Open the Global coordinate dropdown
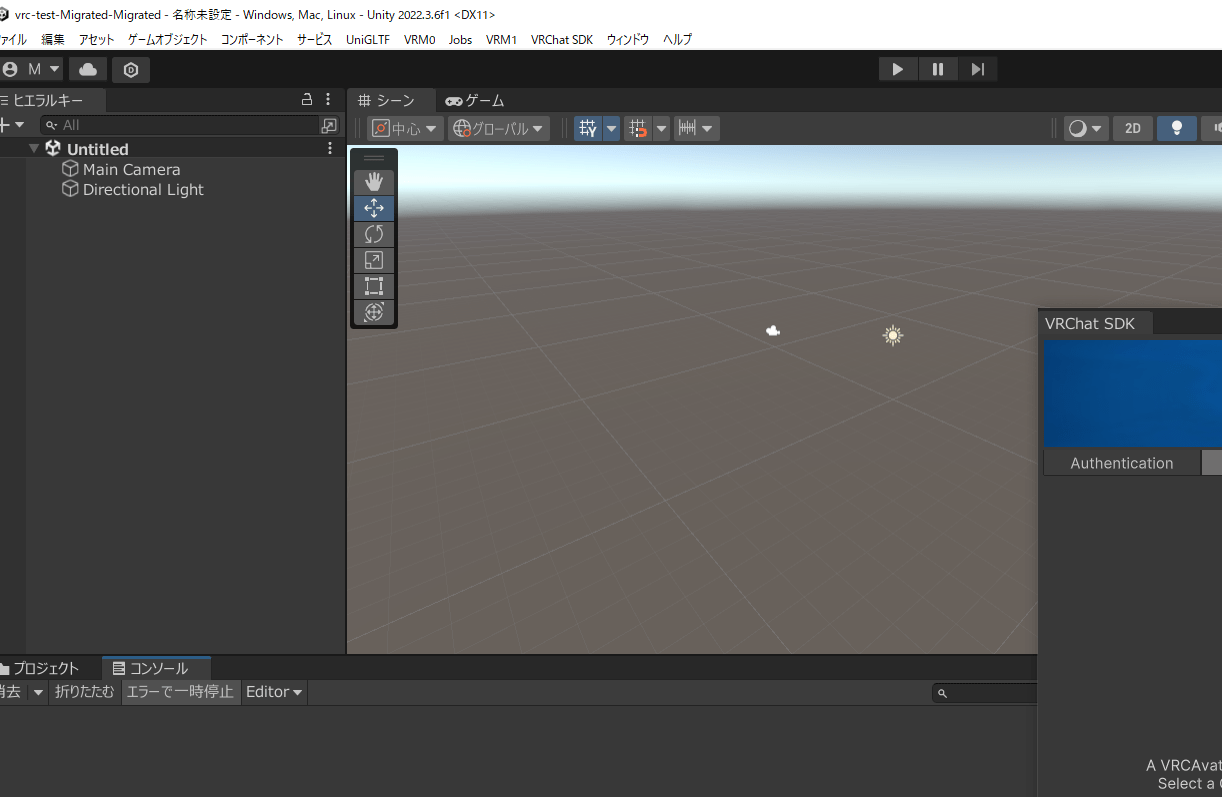 [x=499, y=128]
